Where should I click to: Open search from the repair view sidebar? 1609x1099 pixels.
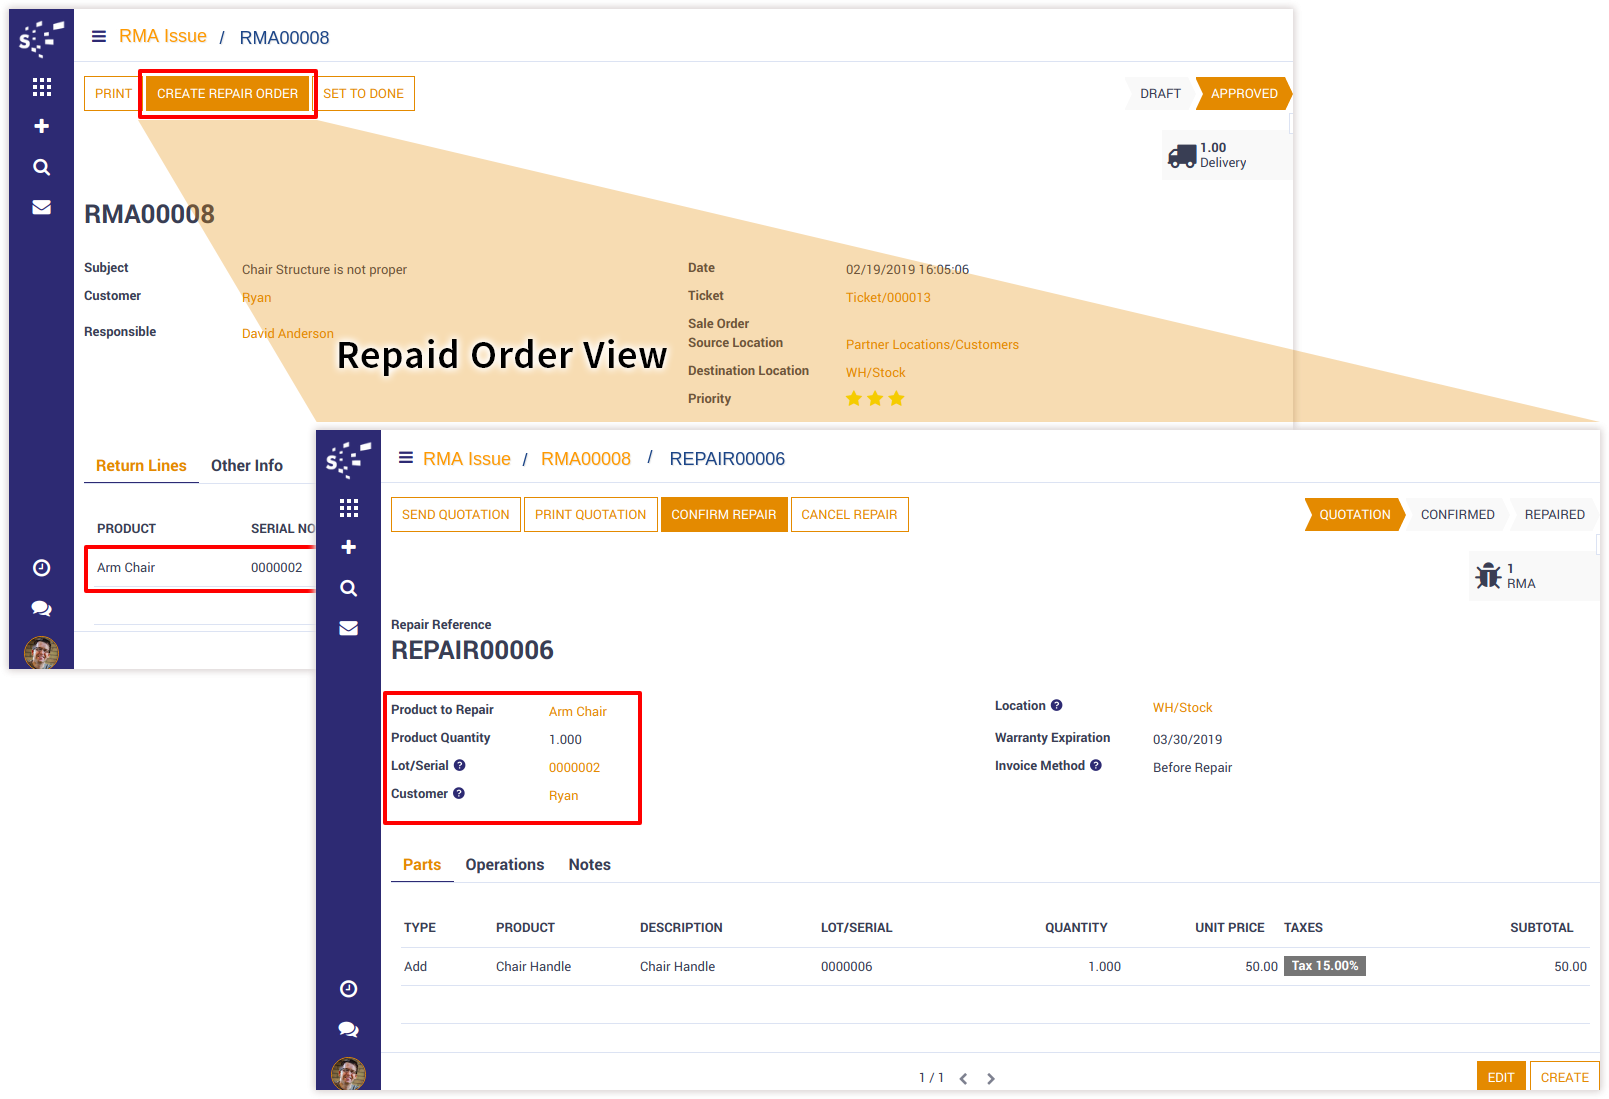[x=348, y=588]
